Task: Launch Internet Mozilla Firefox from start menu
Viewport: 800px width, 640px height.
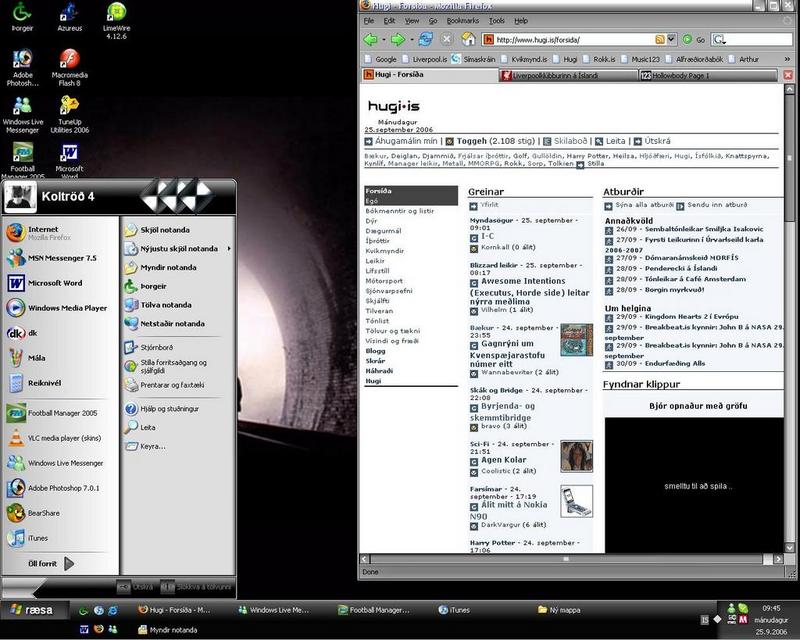Action: [x=60, y=233]
